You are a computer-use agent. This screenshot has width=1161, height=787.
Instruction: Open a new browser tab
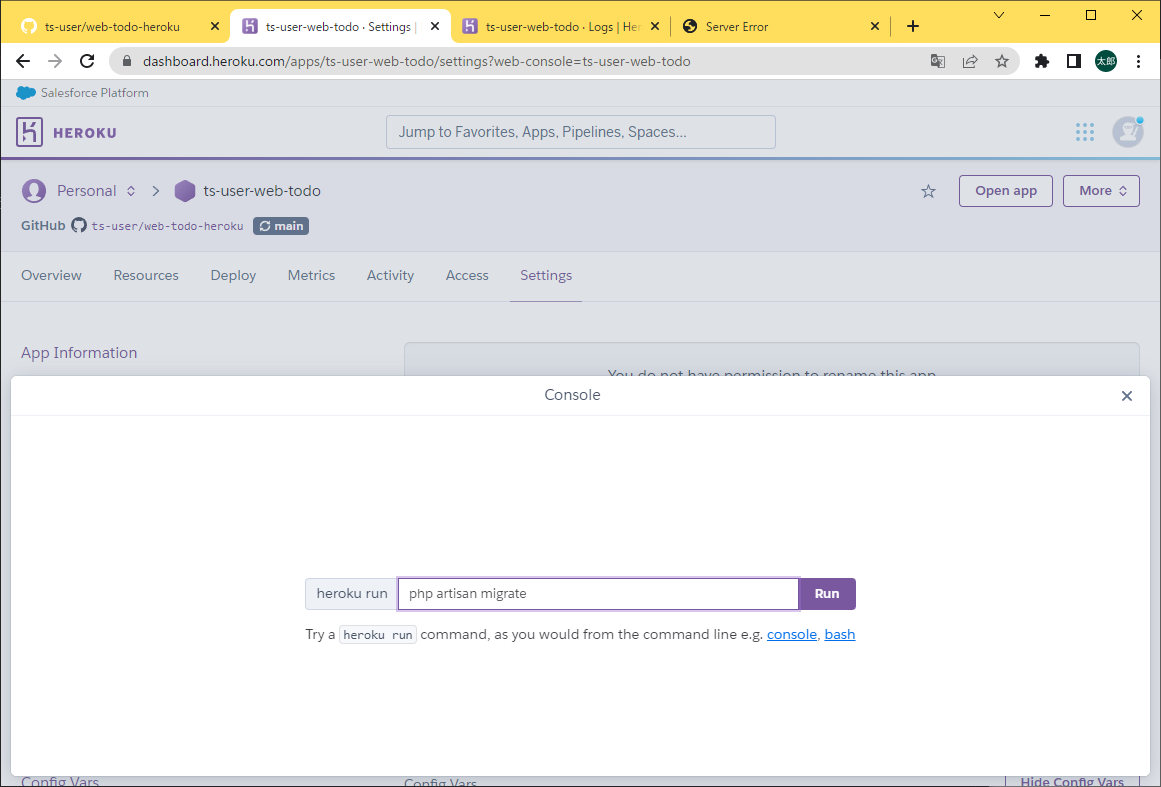913,27
